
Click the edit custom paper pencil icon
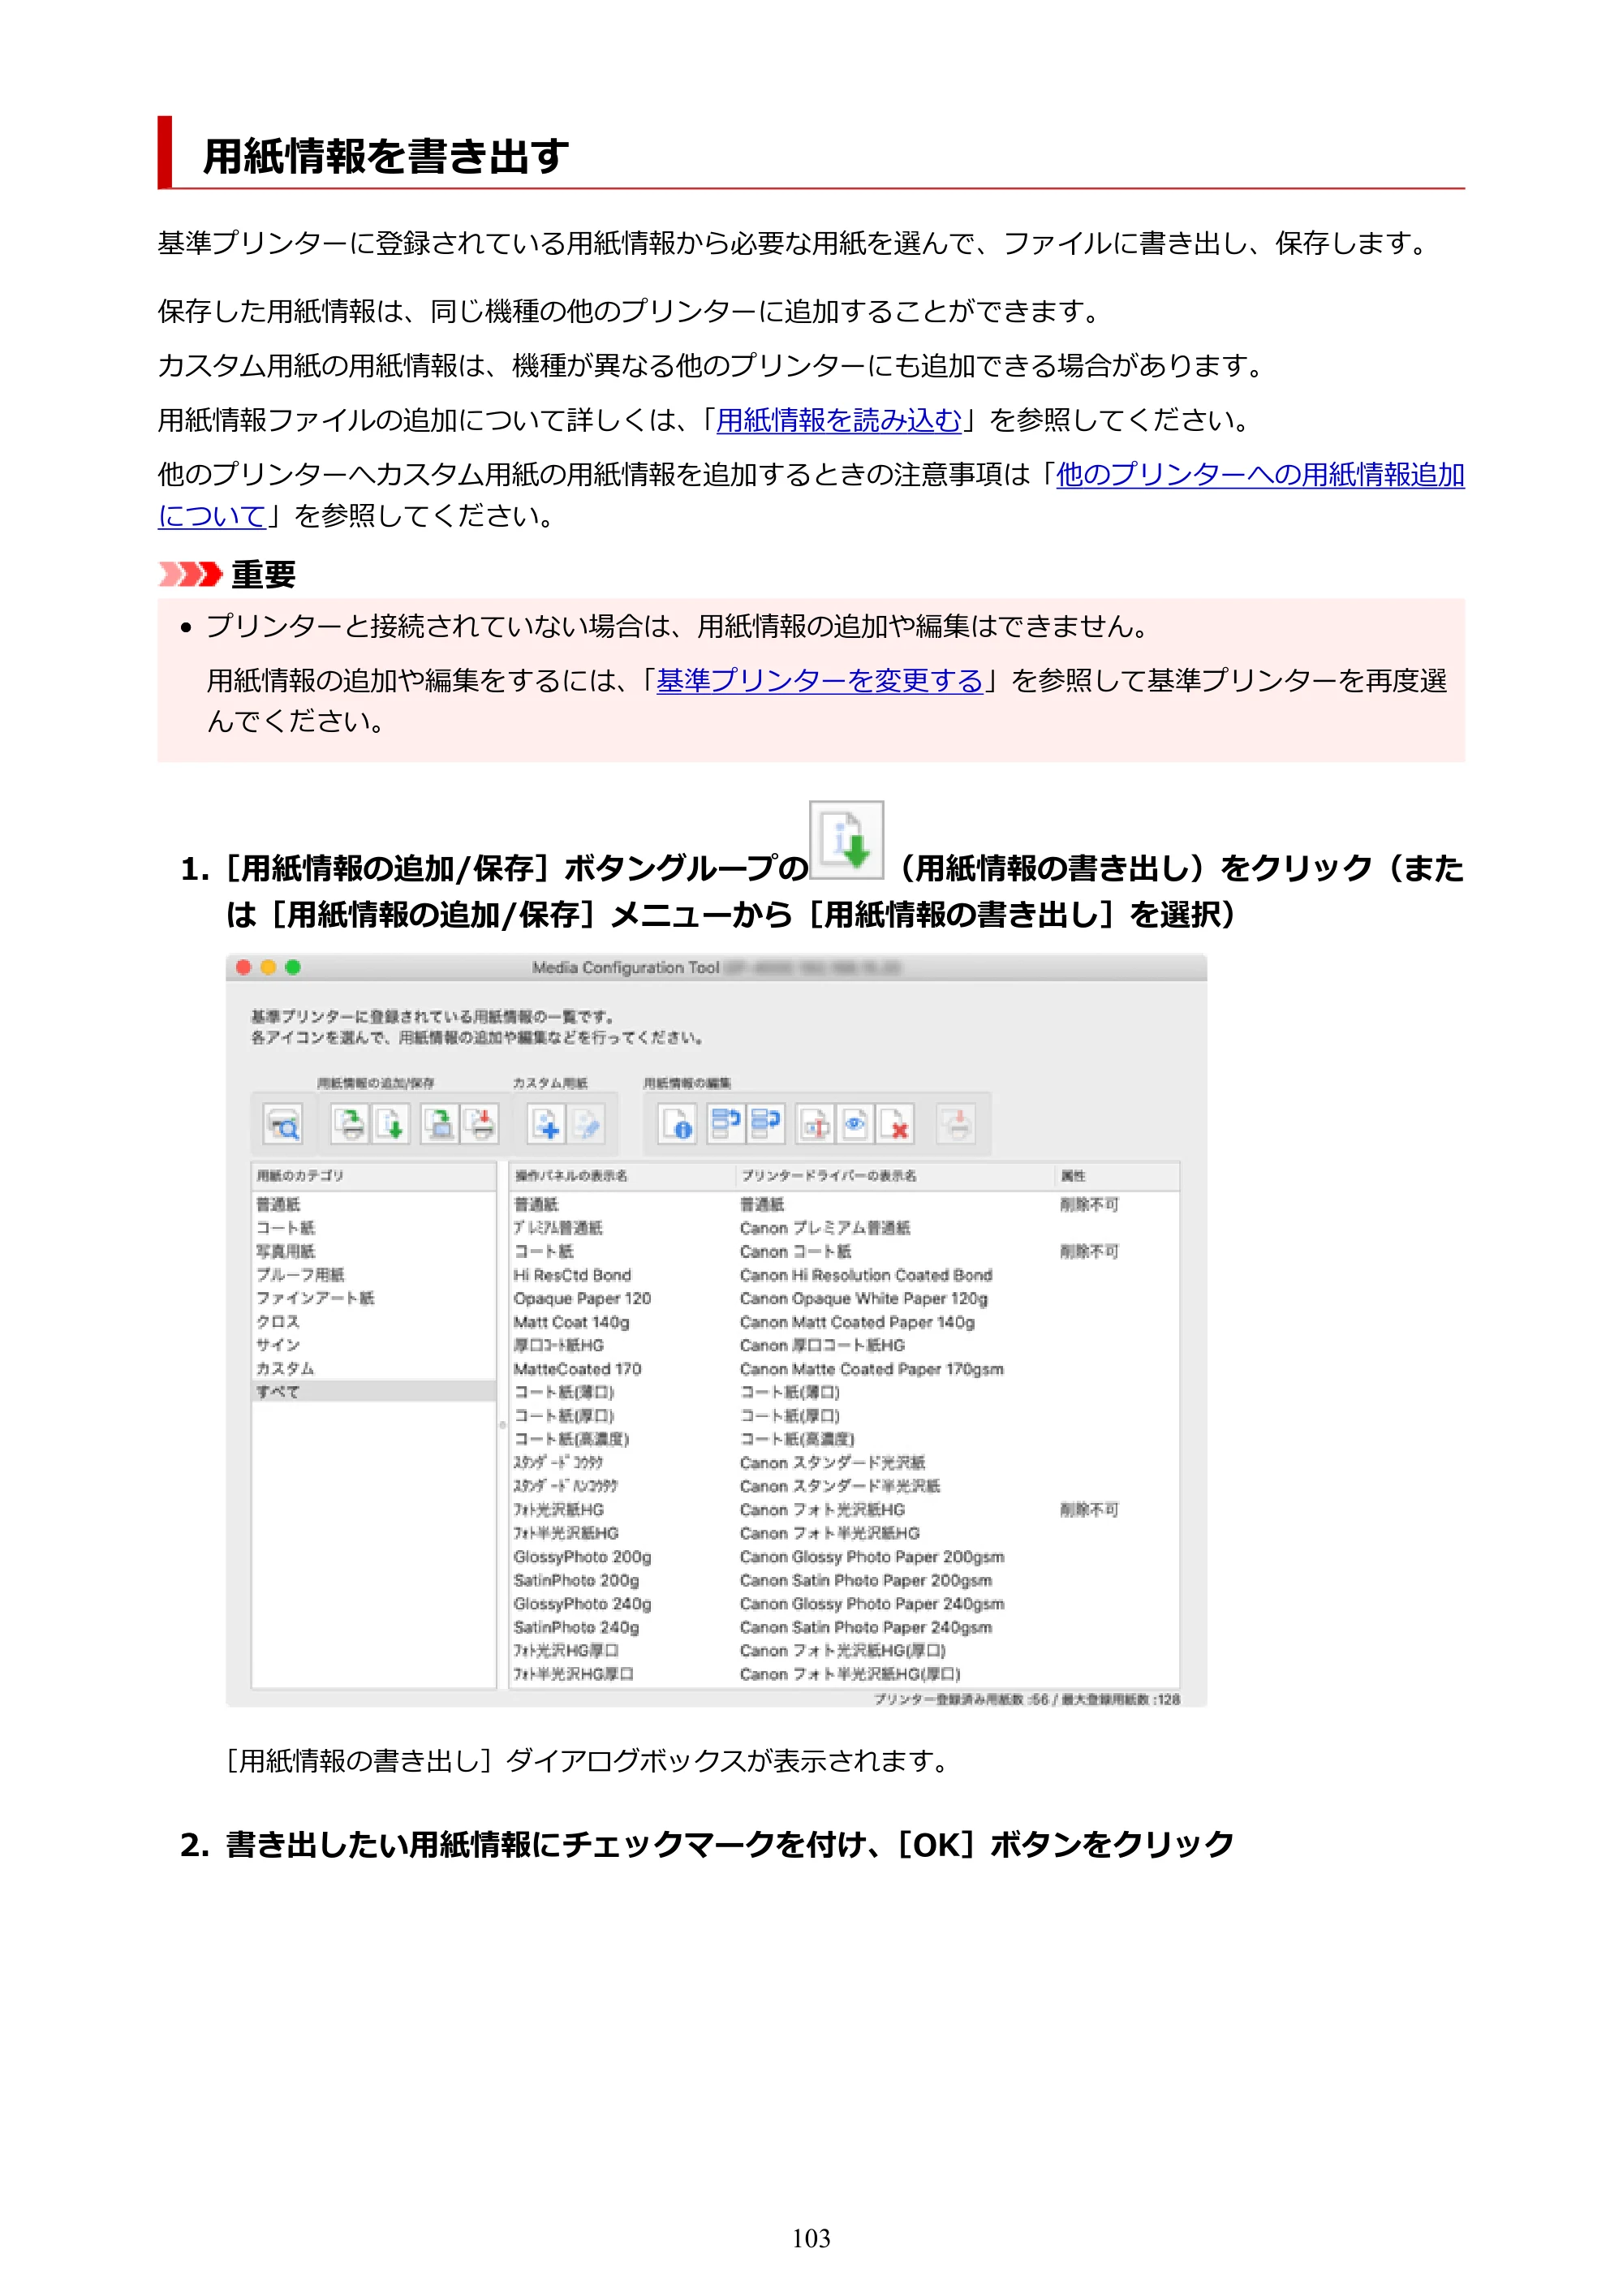tap(587, 1124)
